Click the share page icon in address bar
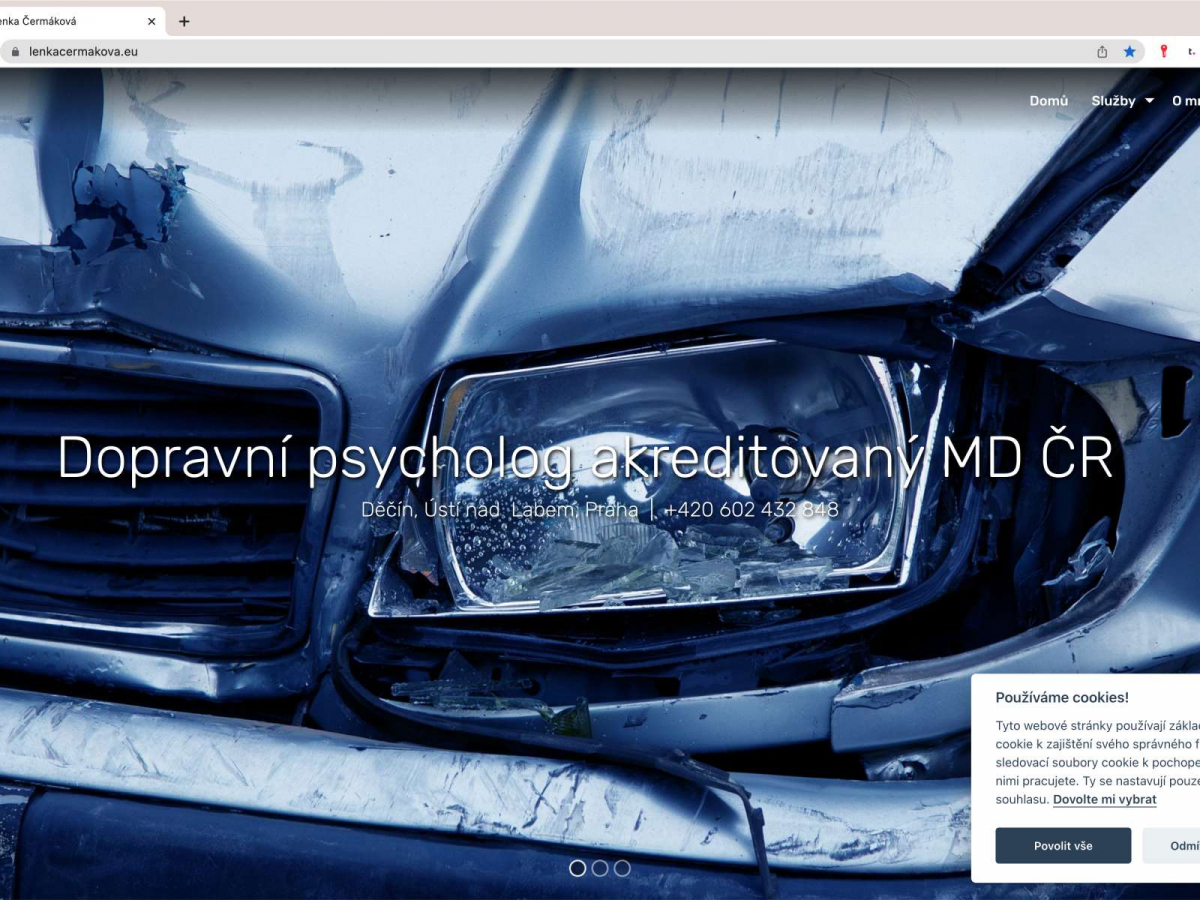Image resolution: width=1200 pixels, height=900 pixels. (x=1102, y=51)
